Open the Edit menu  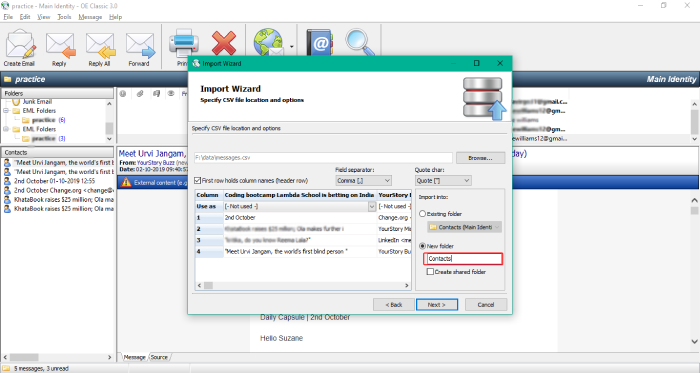(25, 17)
